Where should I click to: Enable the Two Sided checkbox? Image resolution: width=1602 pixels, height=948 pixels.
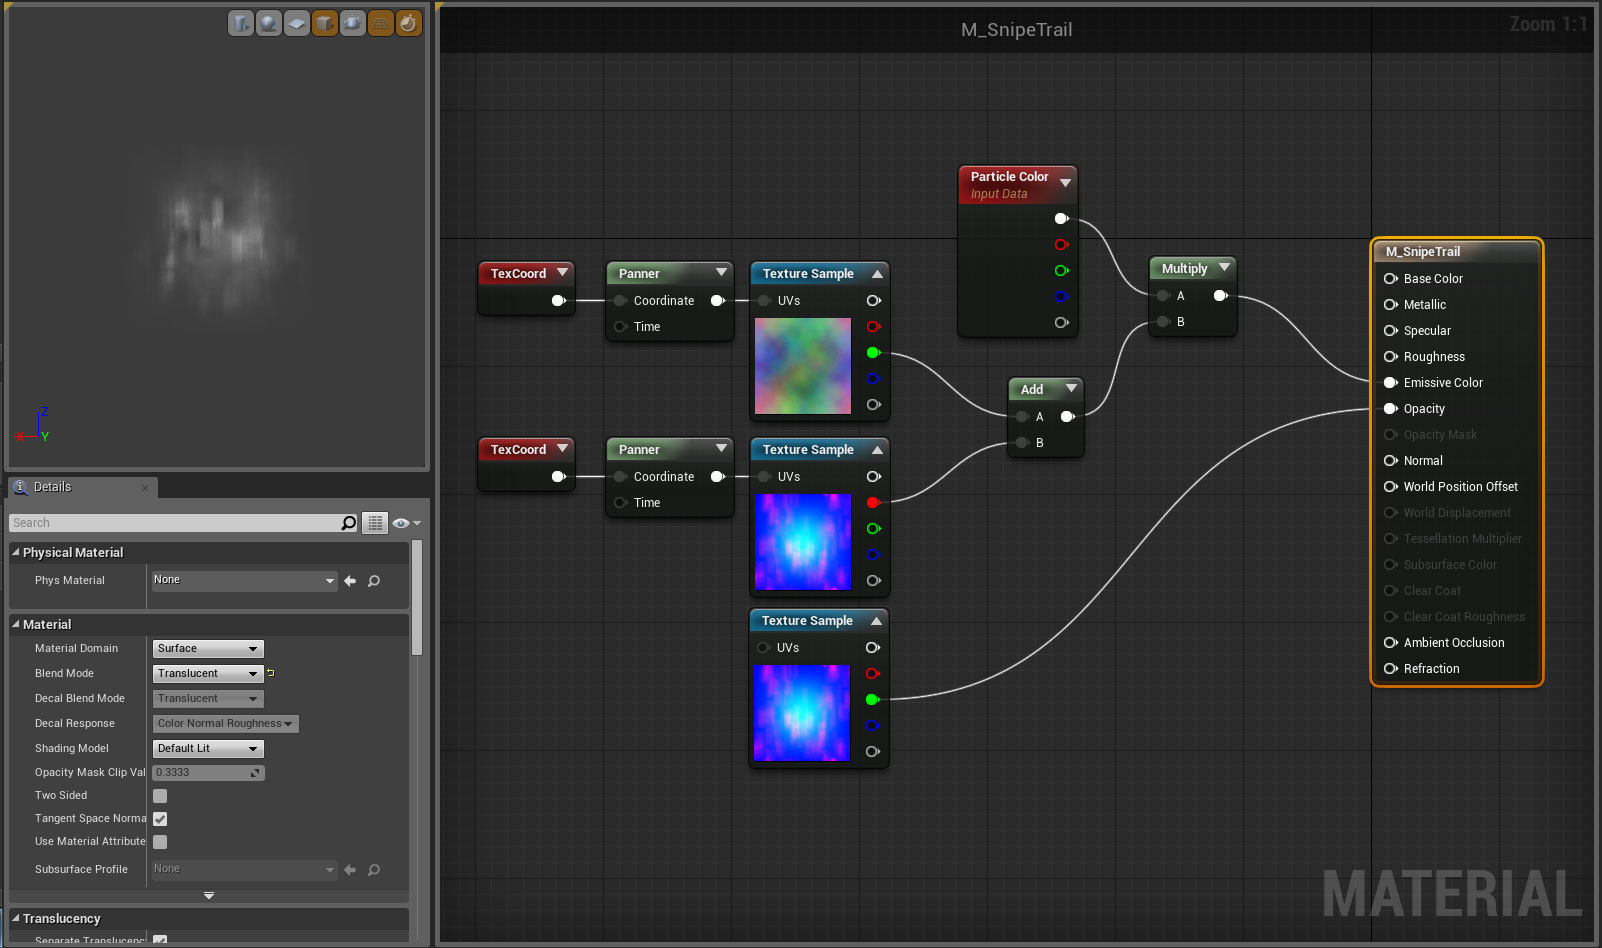[160, 796]
